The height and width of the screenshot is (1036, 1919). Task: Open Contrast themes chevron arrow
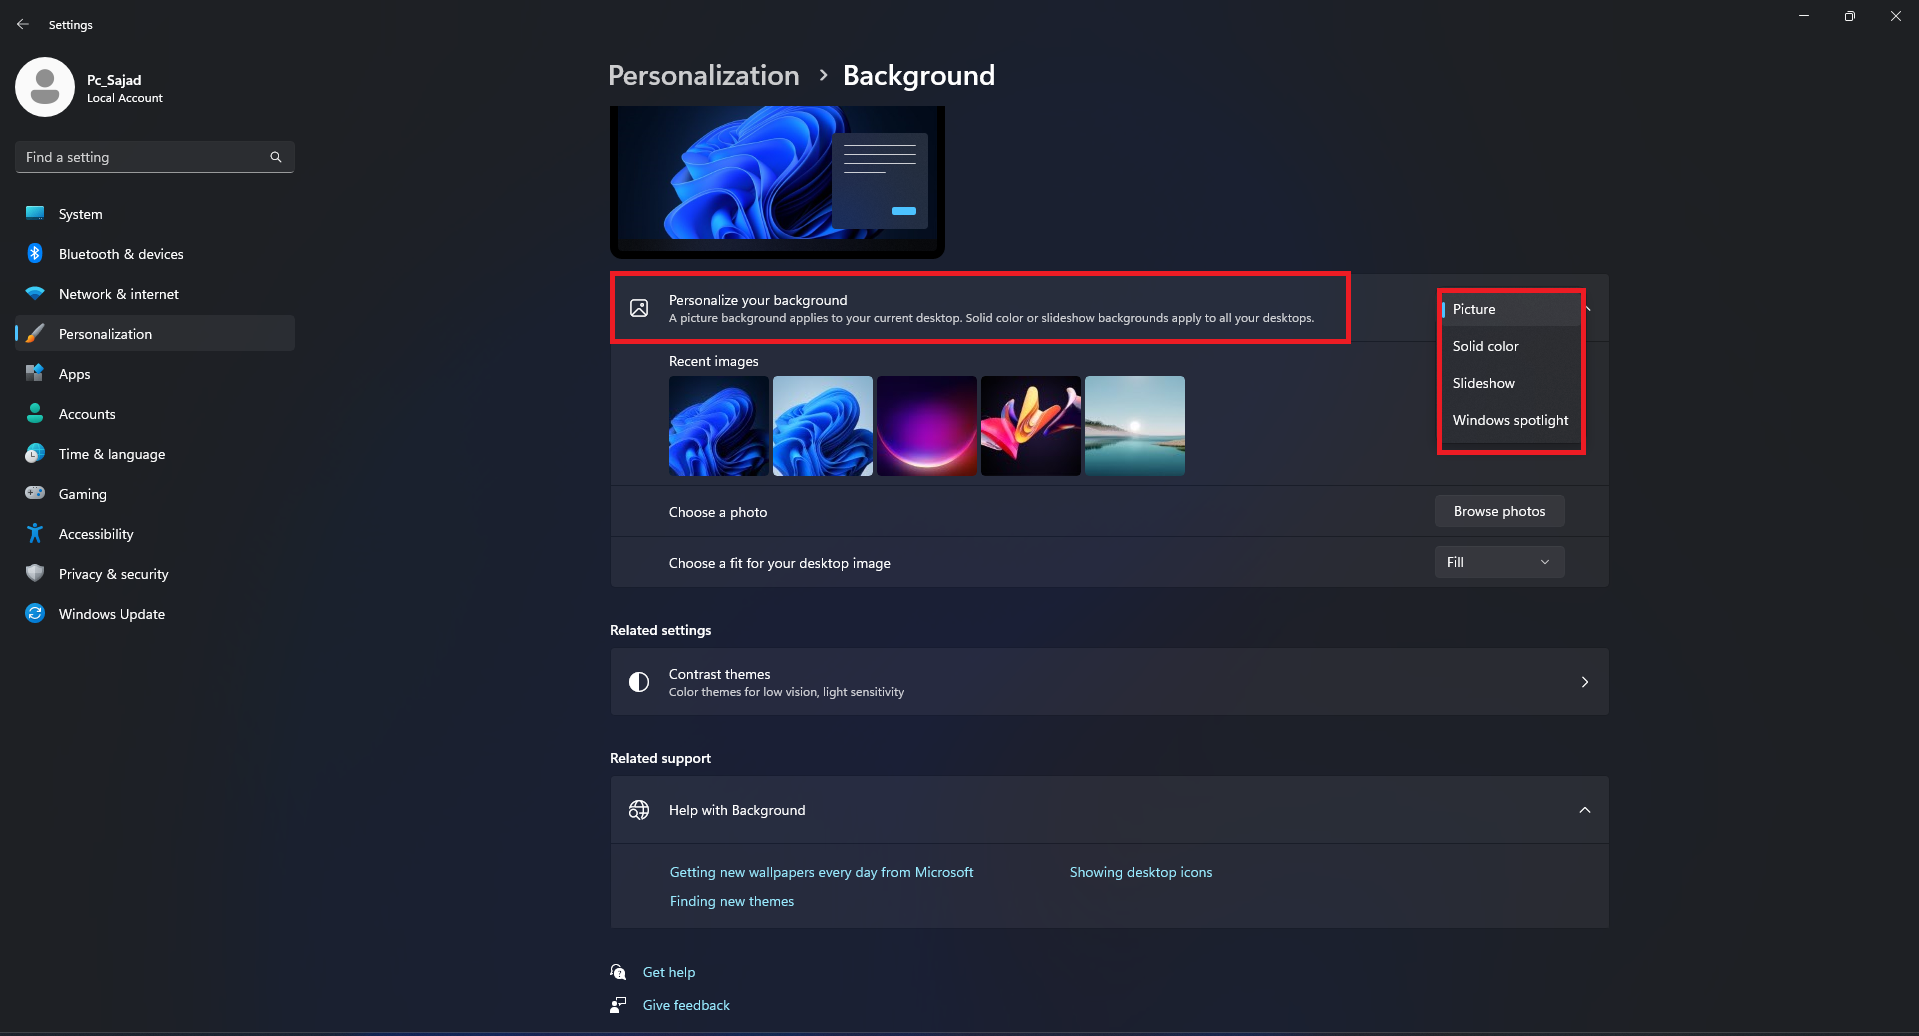(x=1584, y=682)
